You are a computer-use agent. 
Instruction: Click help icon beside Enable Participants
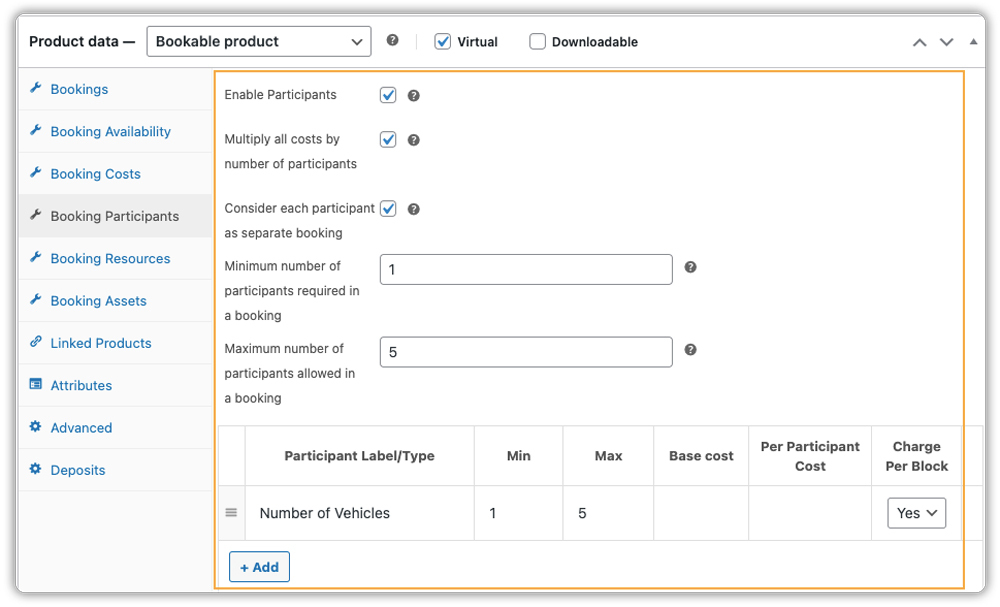click(x=413, y=96)
